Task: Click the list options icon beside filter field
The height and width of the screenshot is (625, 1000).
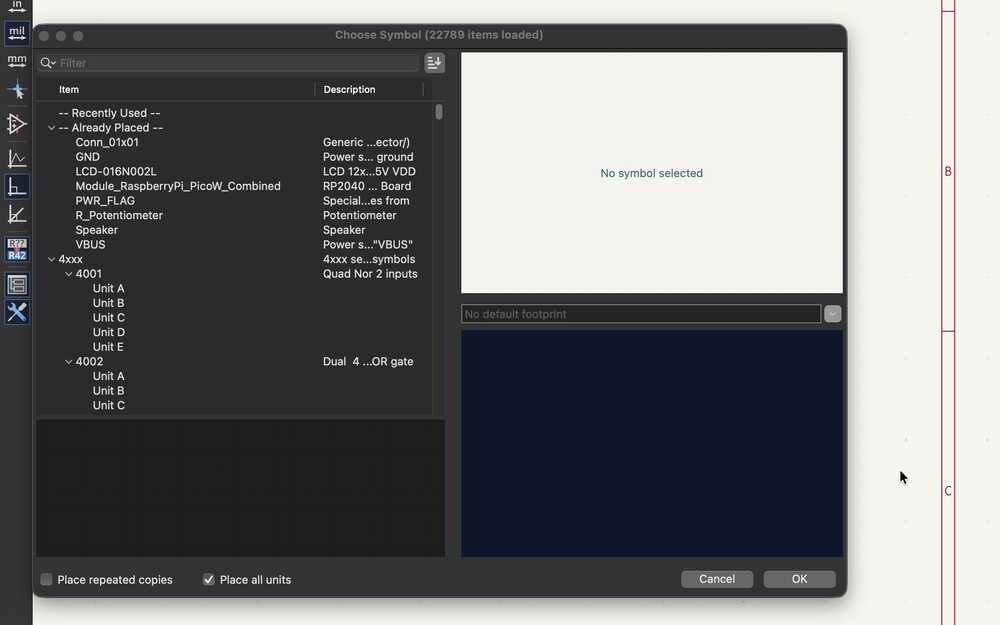Action: coord(433,62)
